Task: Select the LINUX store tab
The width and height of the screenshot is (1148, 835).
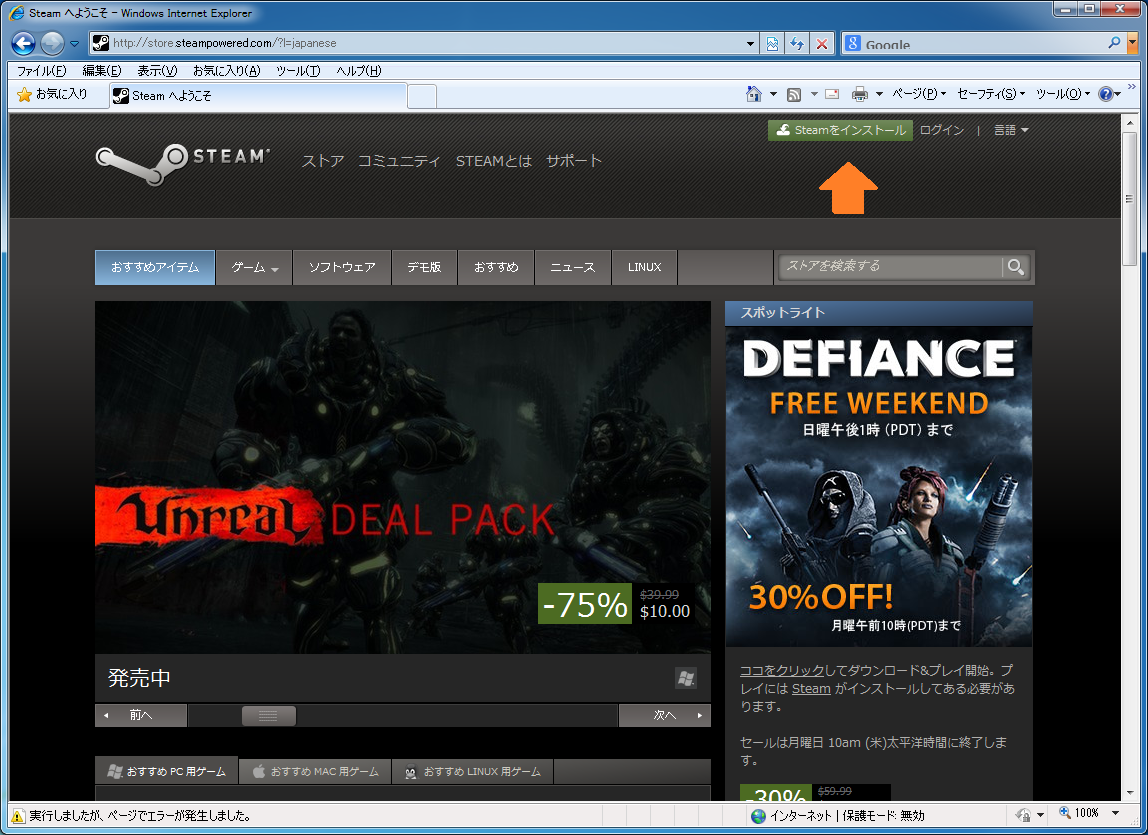Action: (644, 267)
